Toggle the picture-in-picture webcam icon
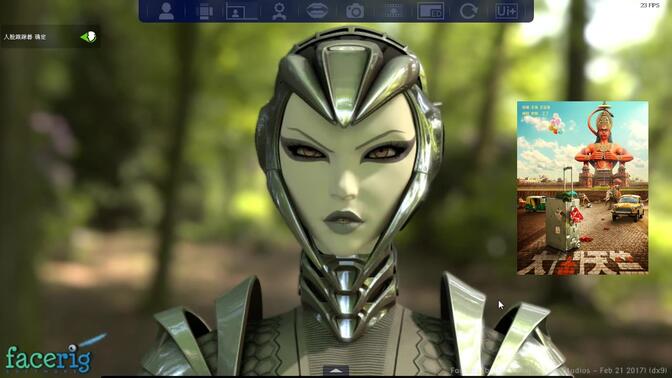This screenshot has height=378, width=672. pyautogui.click(x=430, y=11)
